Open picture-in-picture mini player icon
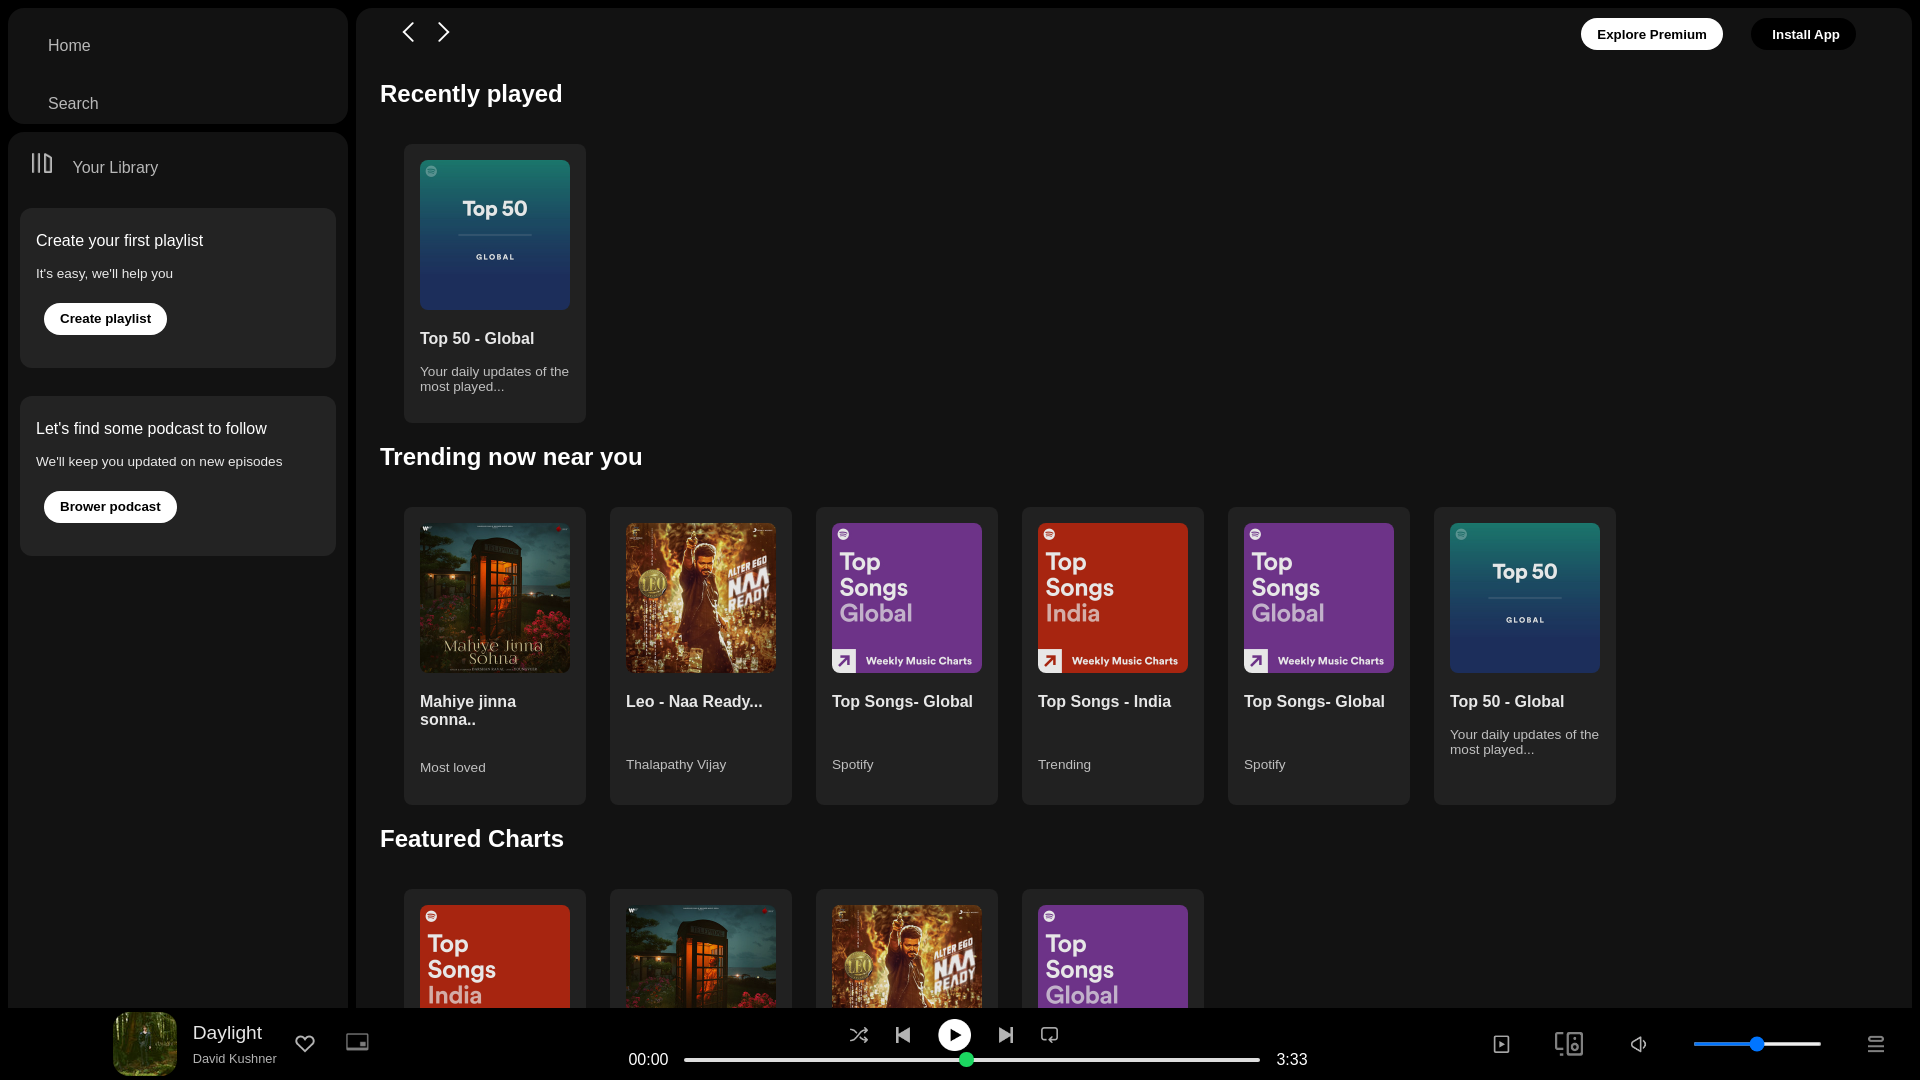Image resolution: width=1920 pixels, height=1080 pixels. [357, 1042]
